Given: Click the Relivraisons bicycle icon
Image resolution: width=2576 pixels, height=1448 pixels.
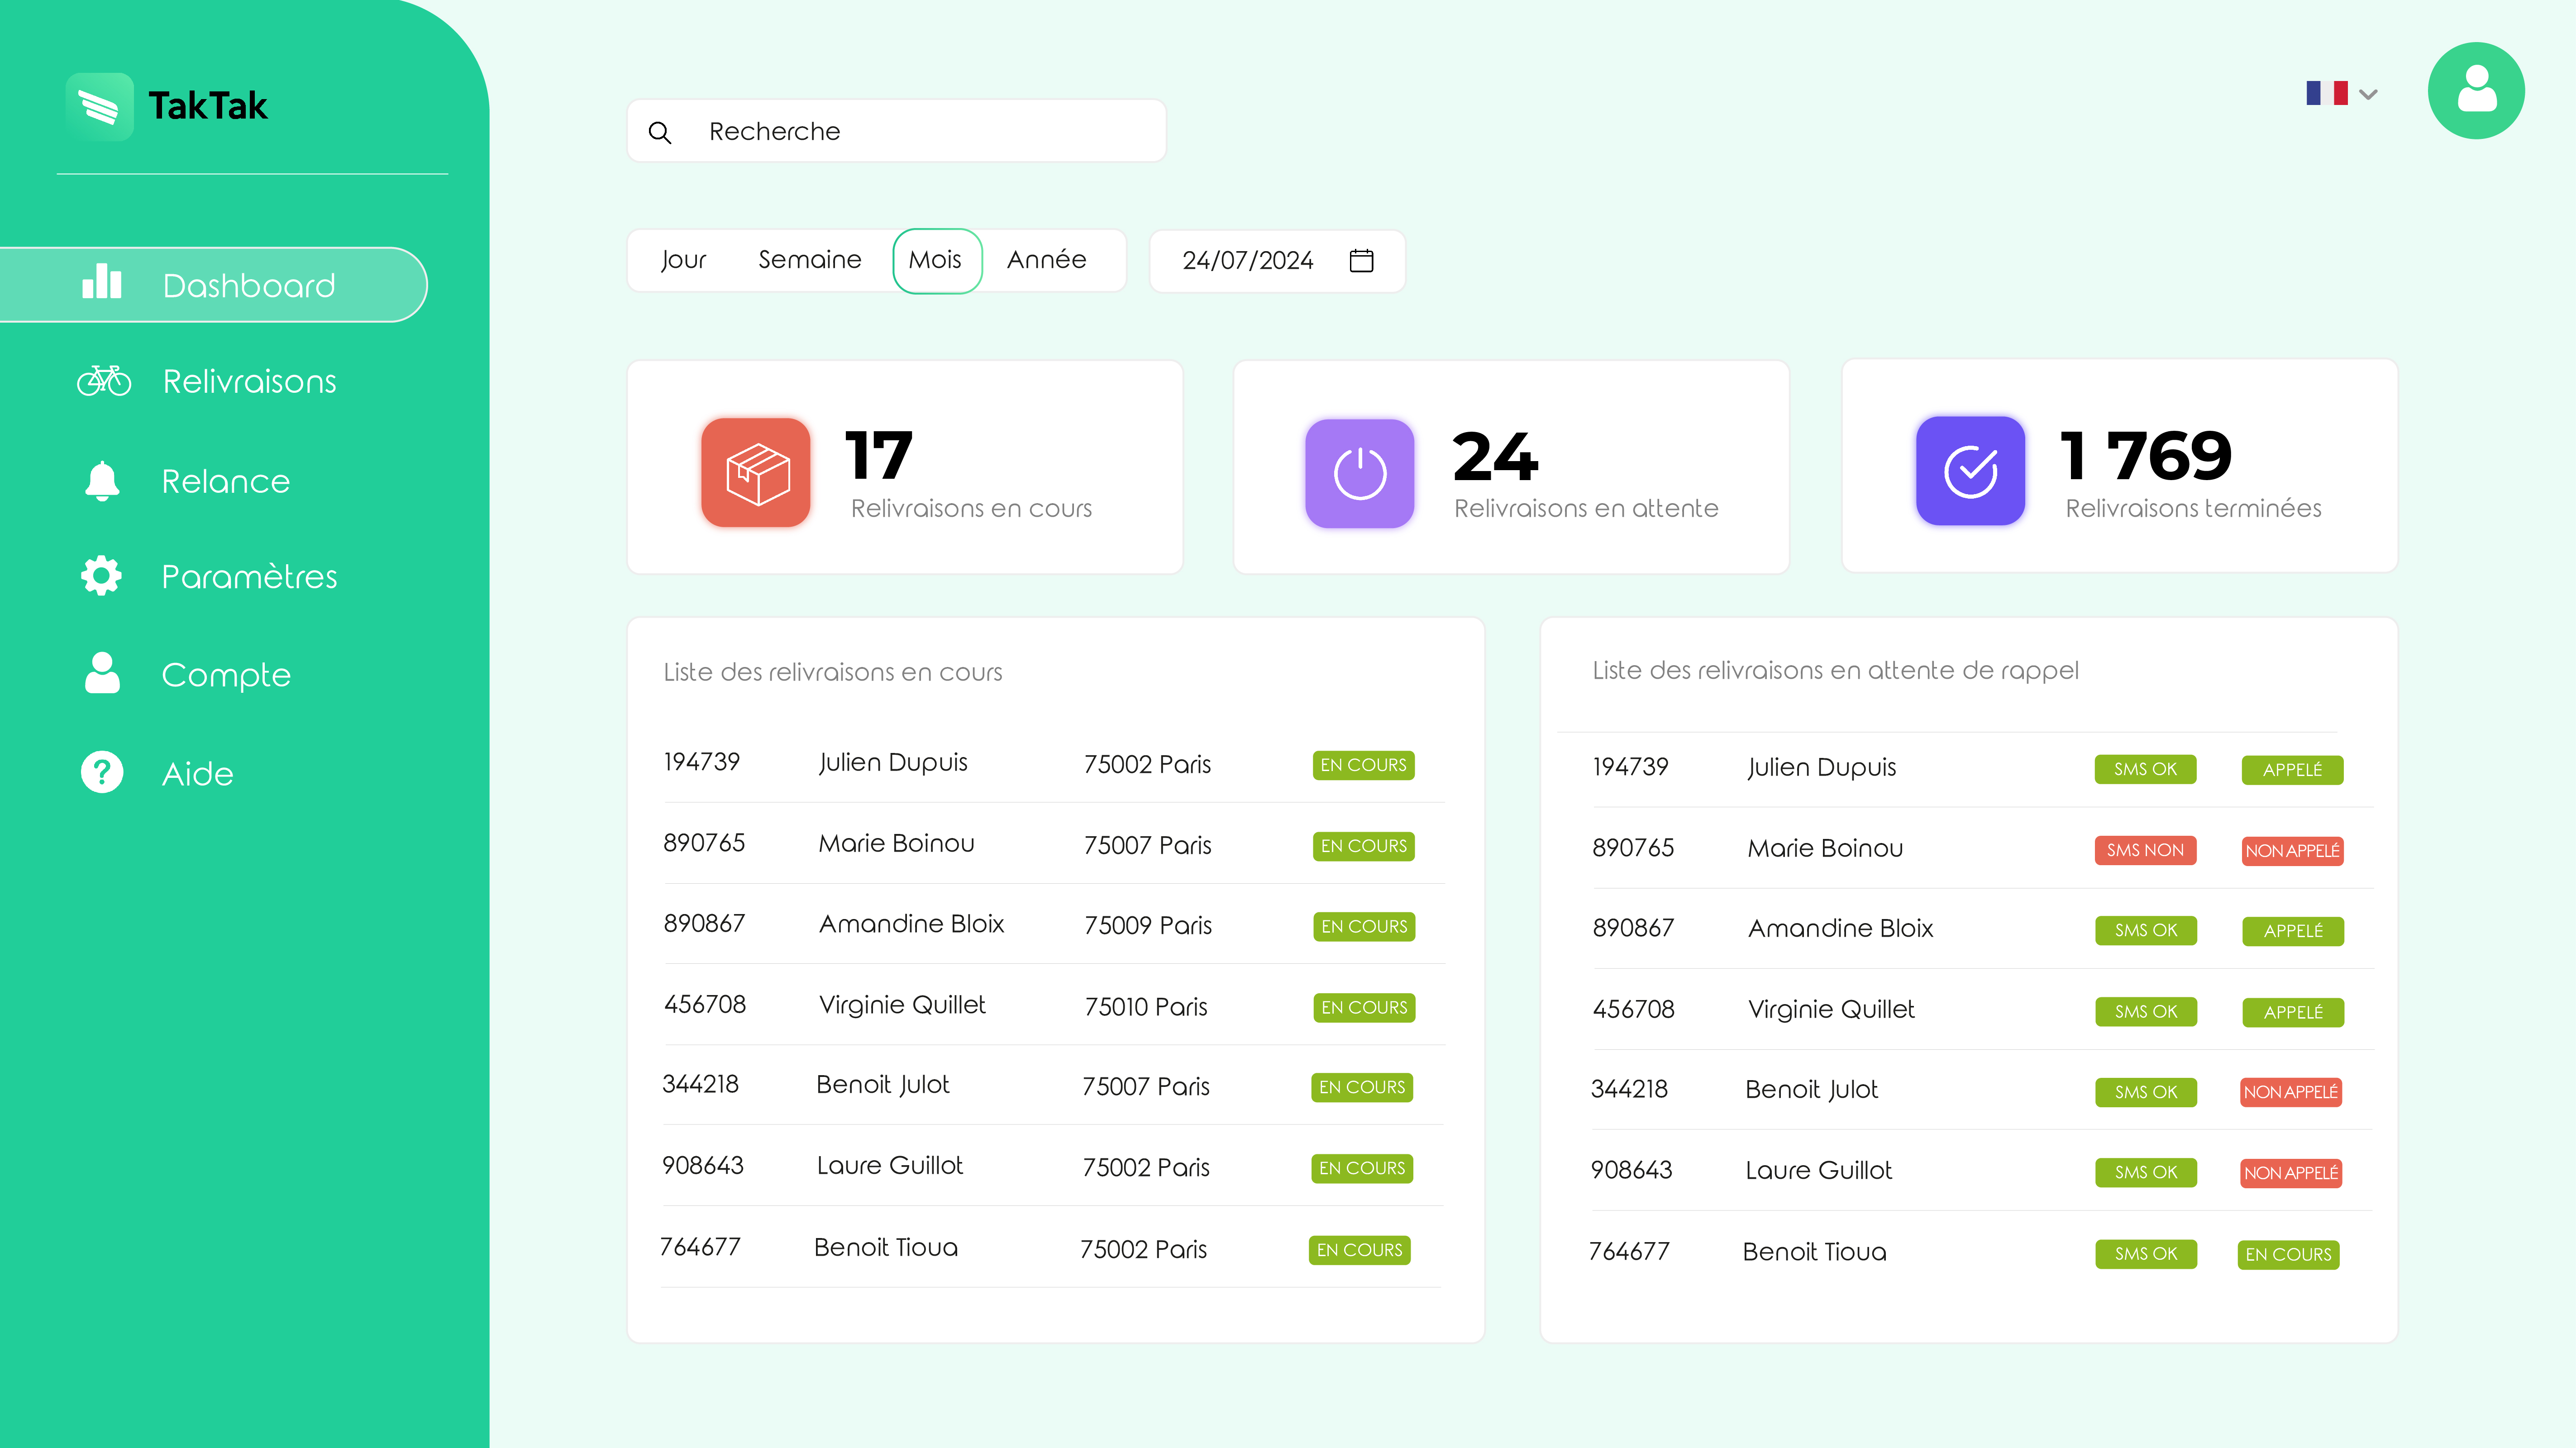Looking at the screenshot, I should click(104, 381).
